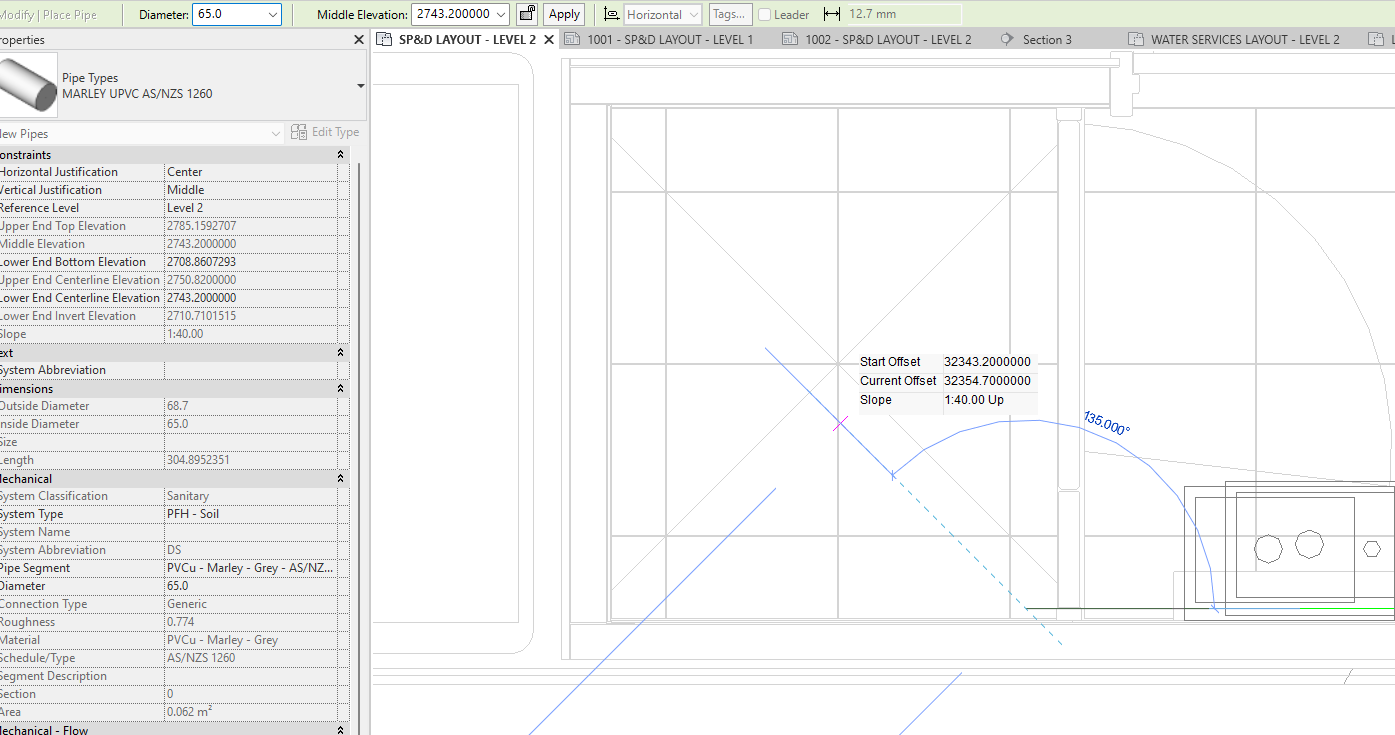This screenshot has height=735, width=1395.
Task: Collapse the Mechanical section
Action: (340, 479)
